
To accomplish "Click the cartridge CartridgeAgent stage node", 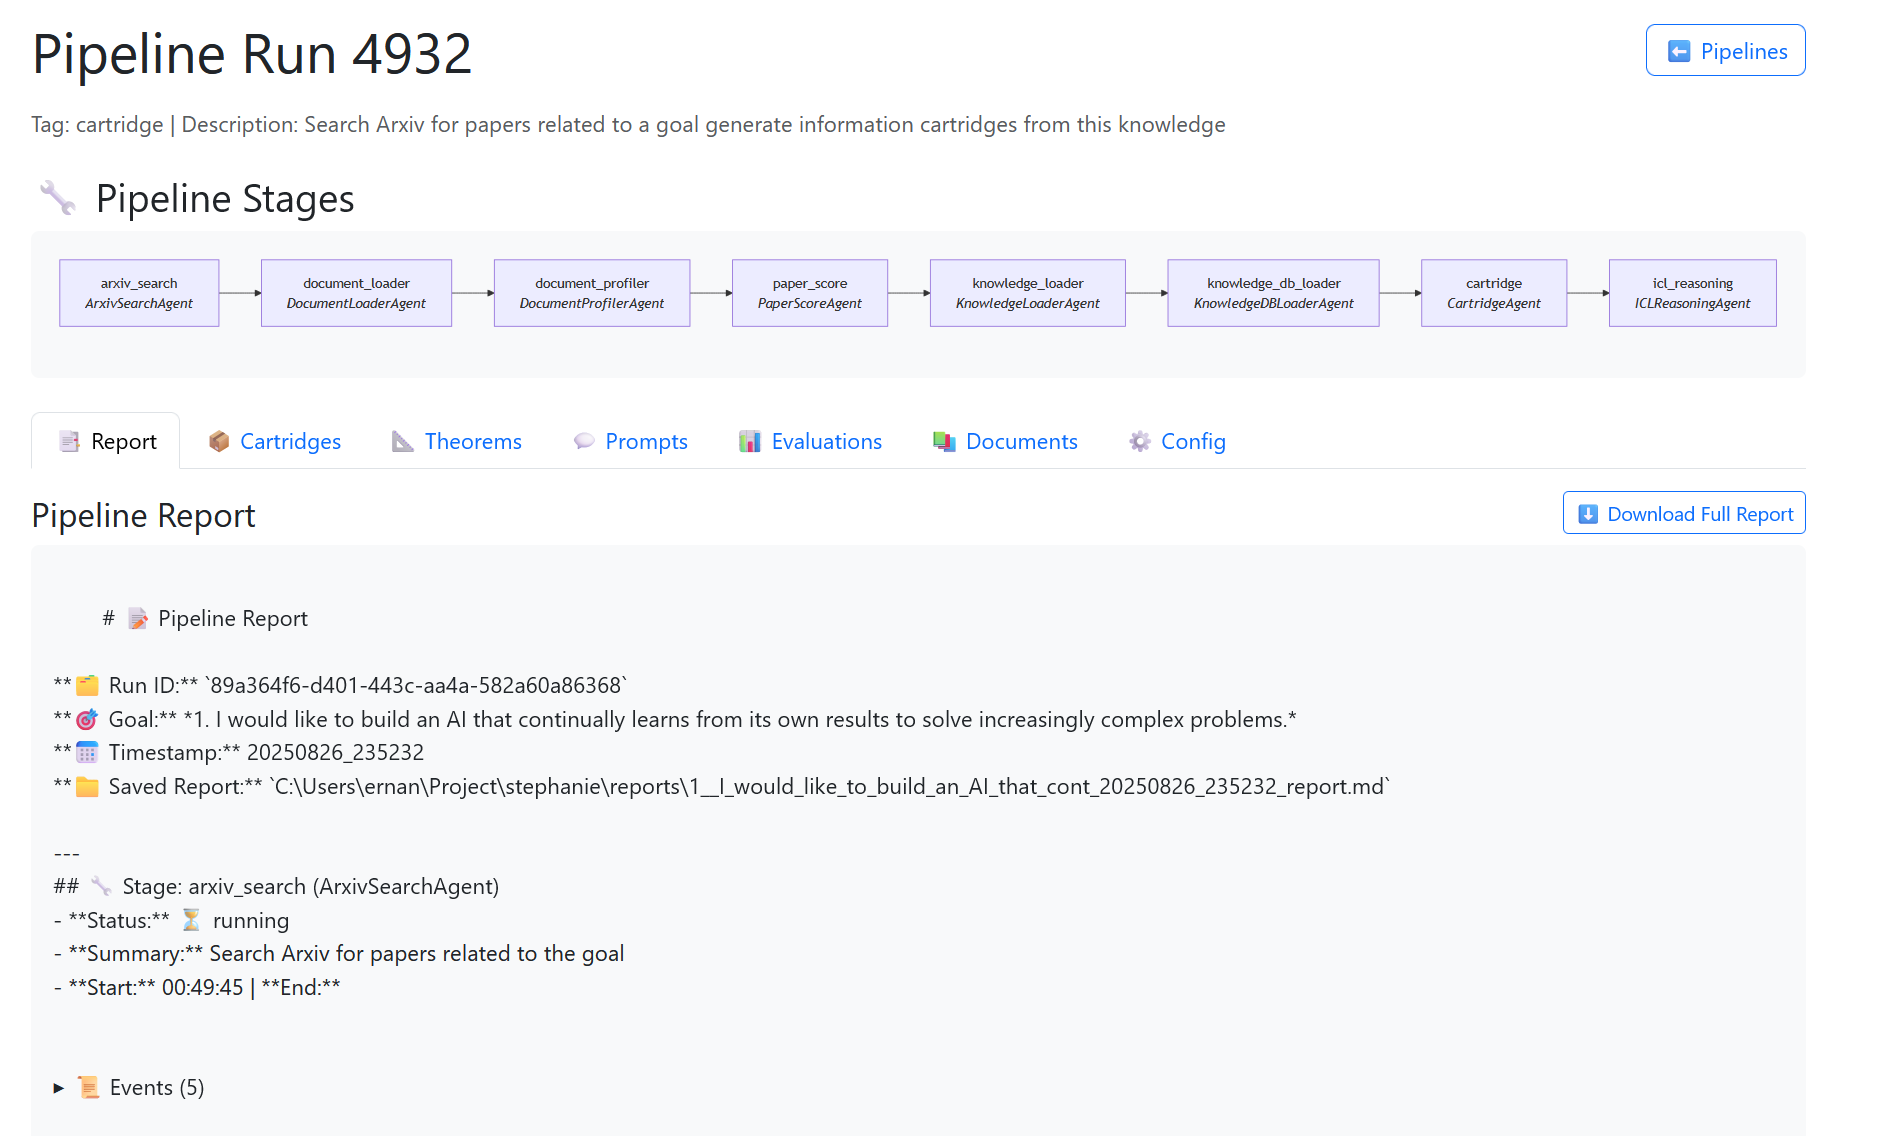I will 1493,293.
